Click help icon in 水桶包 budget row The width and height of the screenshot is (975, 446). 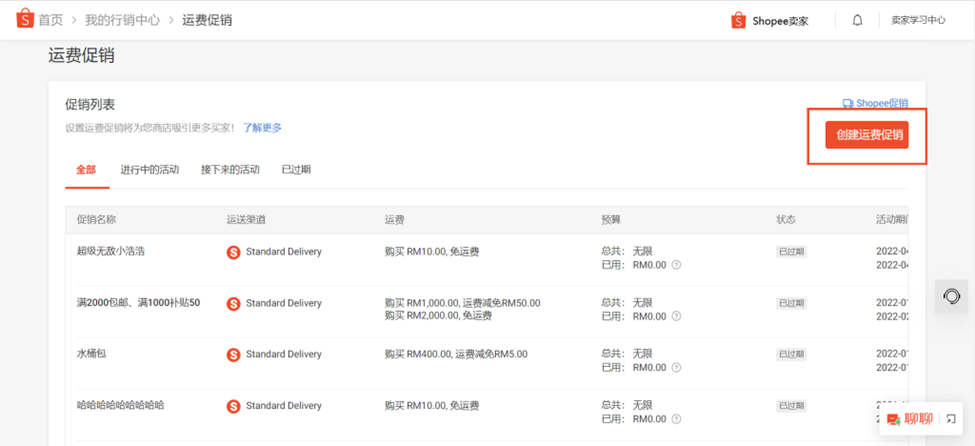point(677,368)
